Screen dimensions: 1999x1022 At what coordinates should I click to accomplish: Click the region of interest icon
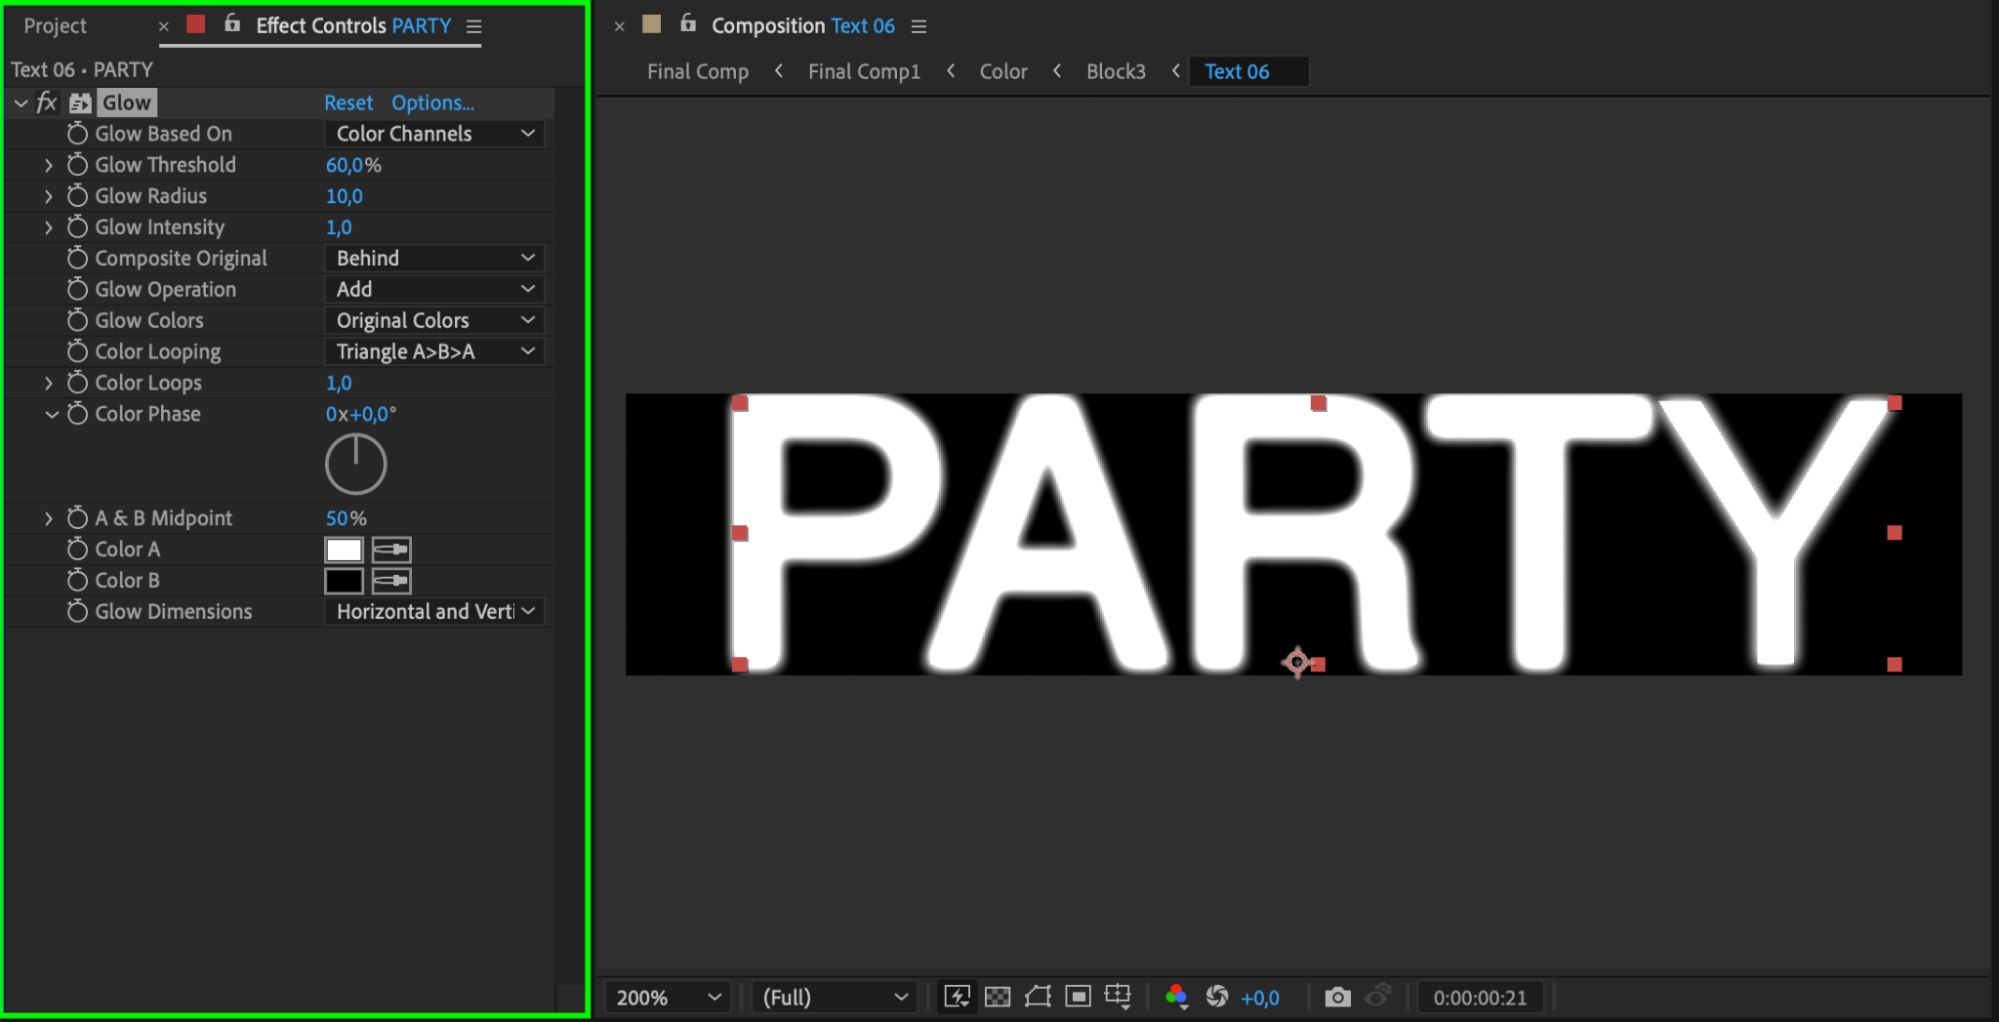tap(1078, 997)
